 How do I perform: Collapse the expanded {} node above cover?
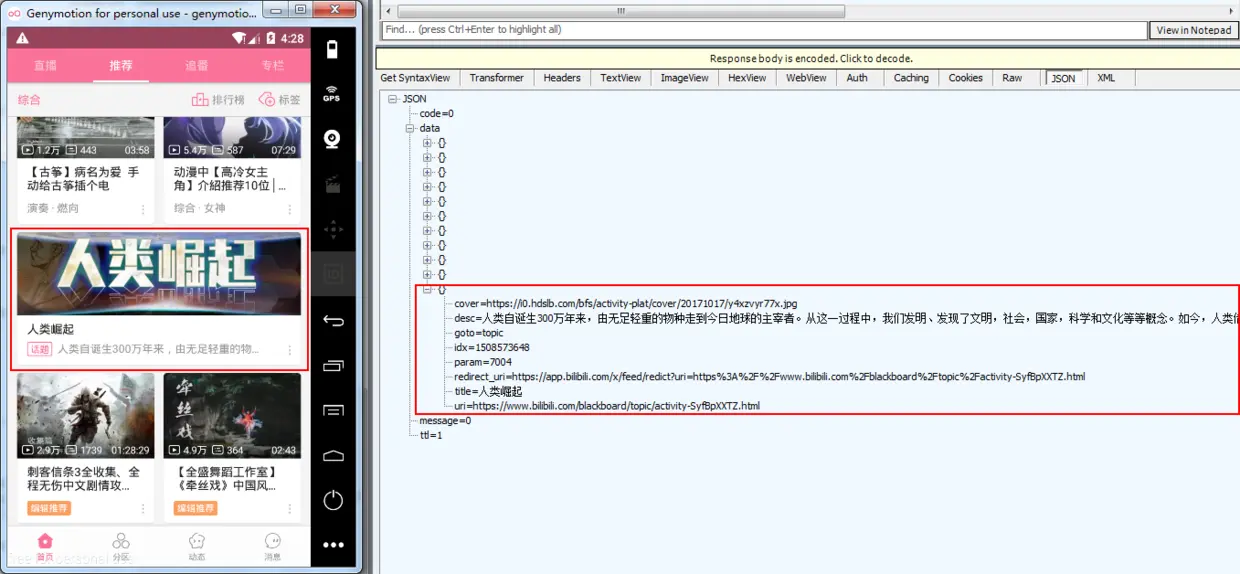click(427, 289)
